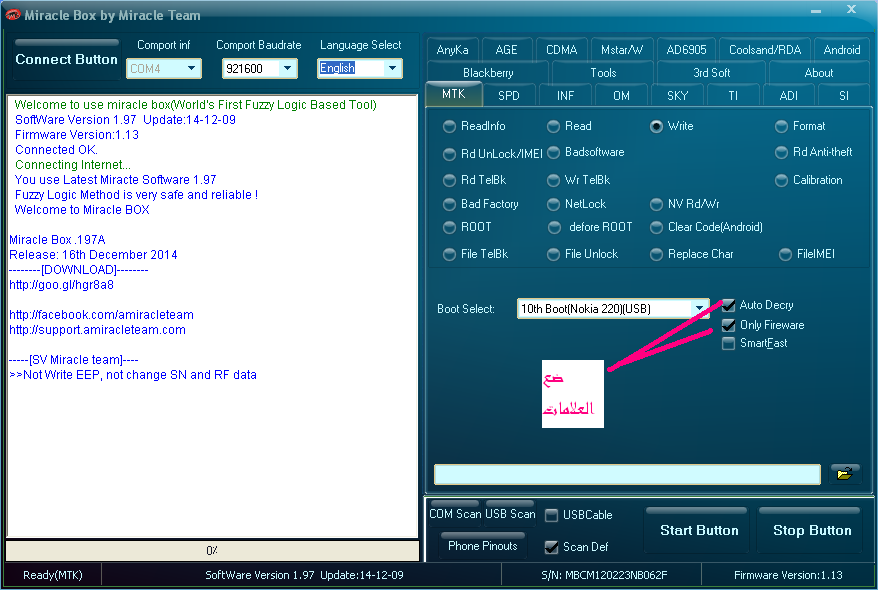This screenshot has width=878, height=590.
Task: Switch to the SKY tab
Action: [677, 96]
